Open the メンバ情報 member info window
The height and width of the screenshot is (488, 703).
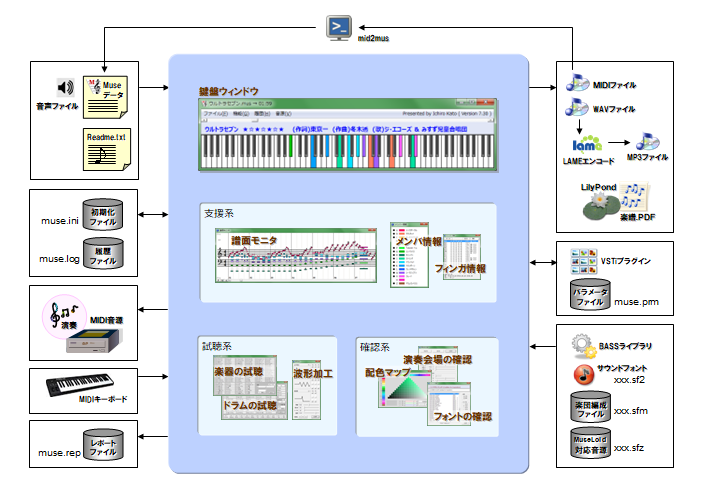(x=410, y=260)
